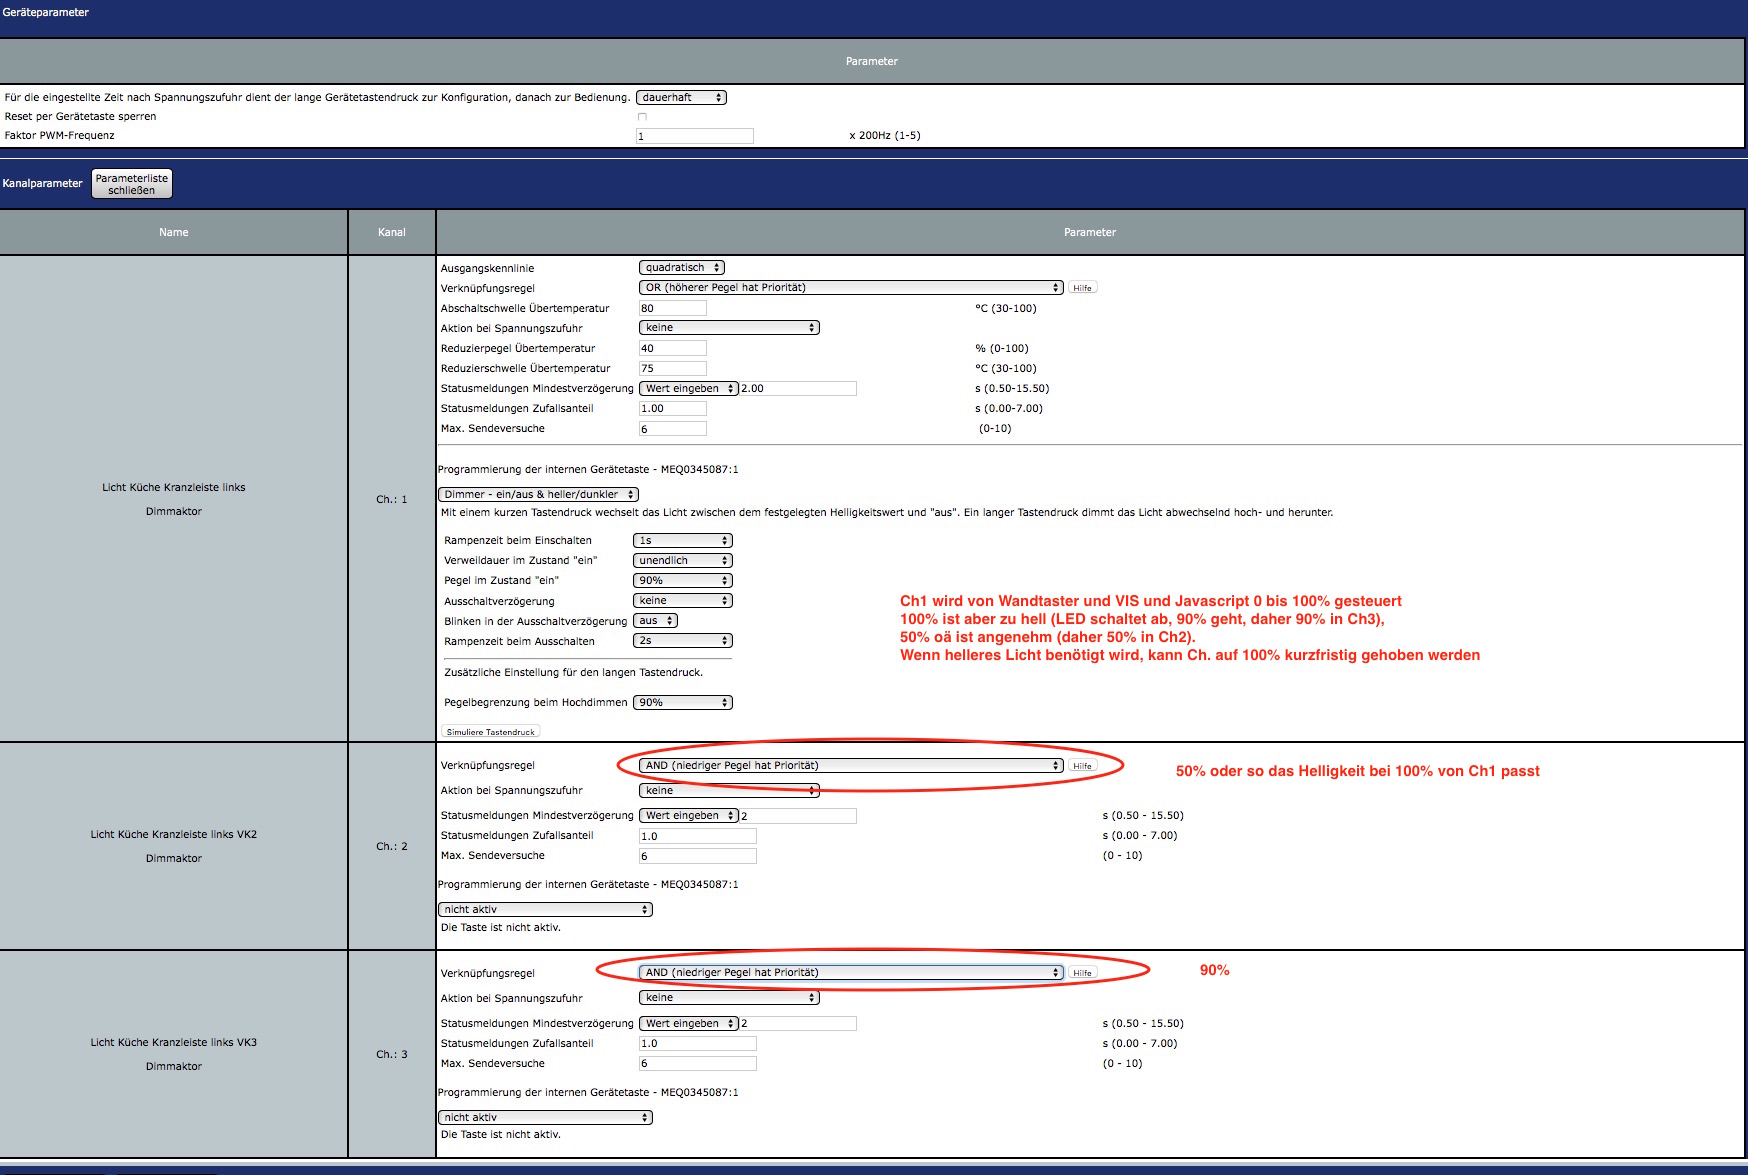
Task: Open Ch. 1 Mindestverzögerung 'Wert eingeben' dropdown
Action: 689,388
